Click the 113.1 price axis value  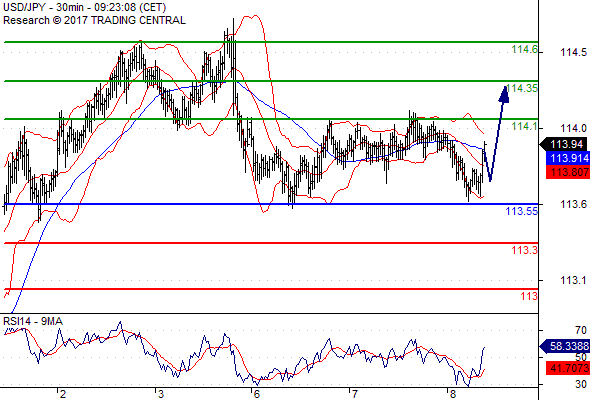coord(573,280)
